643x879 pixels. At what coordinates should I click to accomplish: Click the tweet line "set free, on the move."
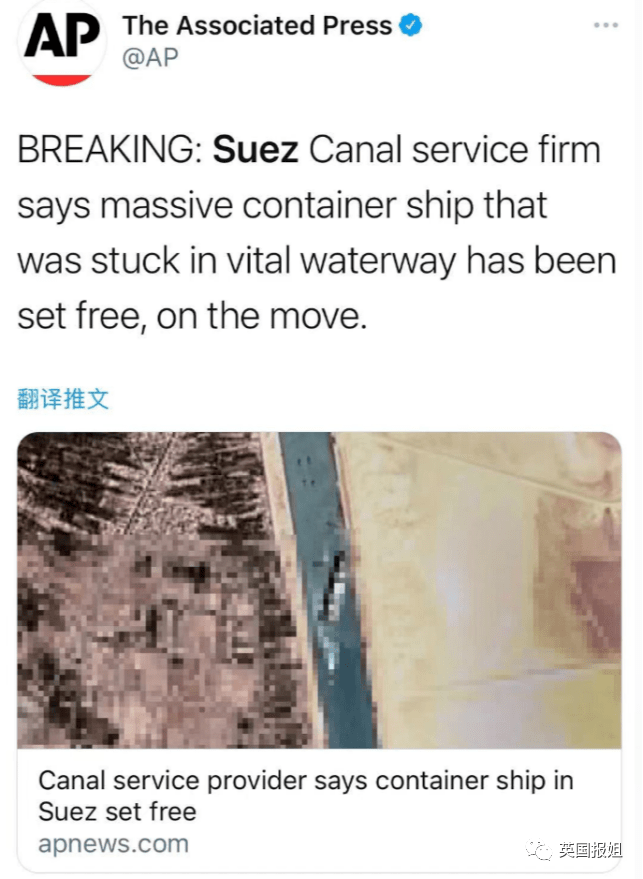[x=192, y=316]
